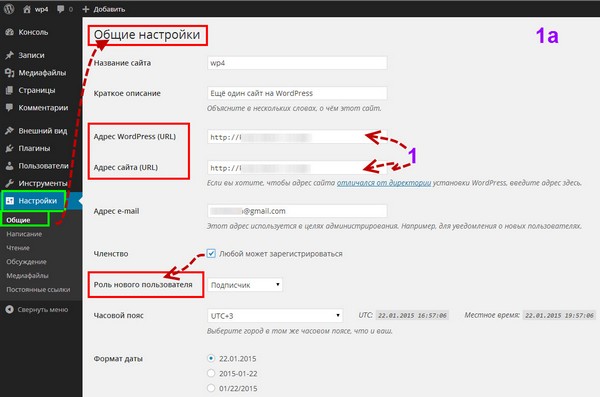Viewport: 600px width, 397px height.
Task: Focus the Название сайта field
Action: coord(297,63)
